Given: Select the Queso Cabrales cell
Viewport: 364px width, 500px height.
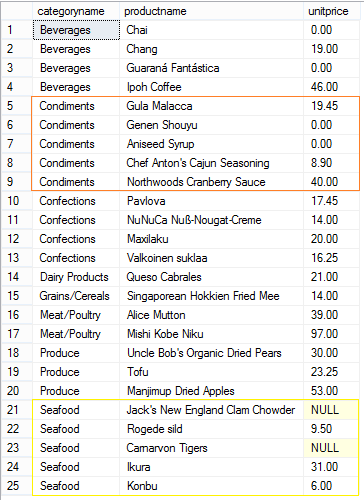Looking at the screenshot, I should click(x=211, y=277).
